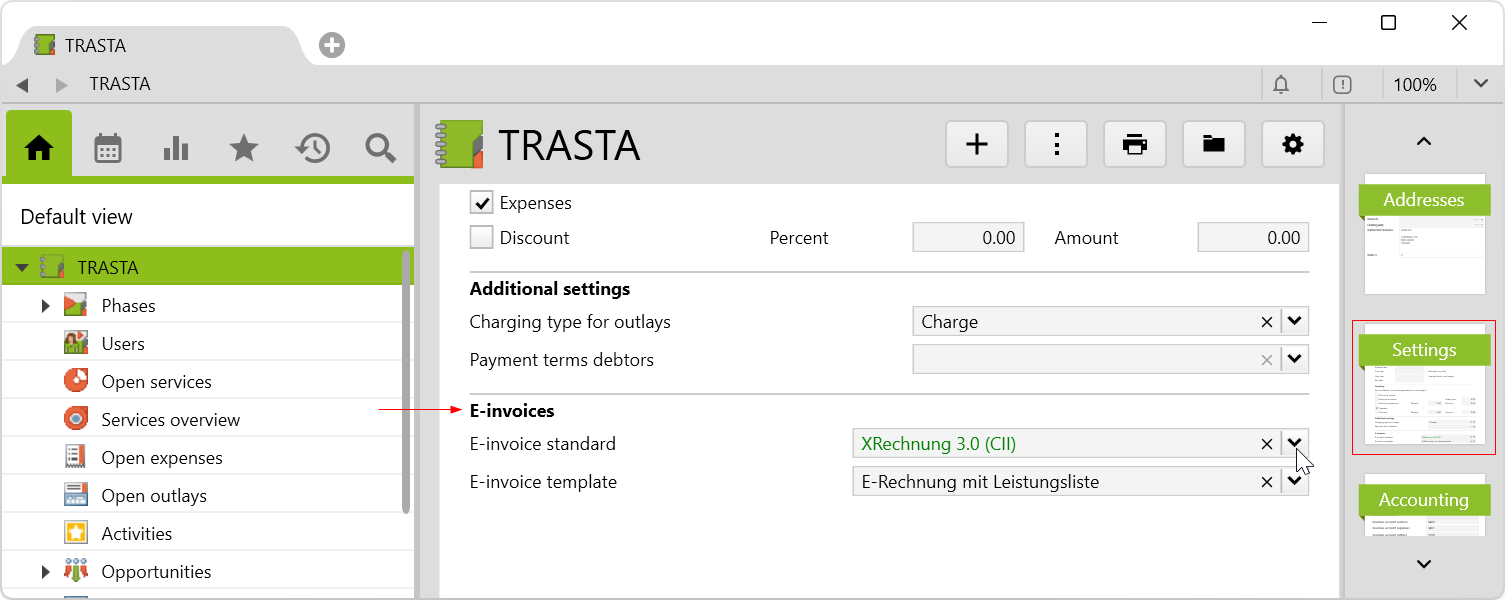
Task: Open the calendar view icon
Action: point(108,149)
